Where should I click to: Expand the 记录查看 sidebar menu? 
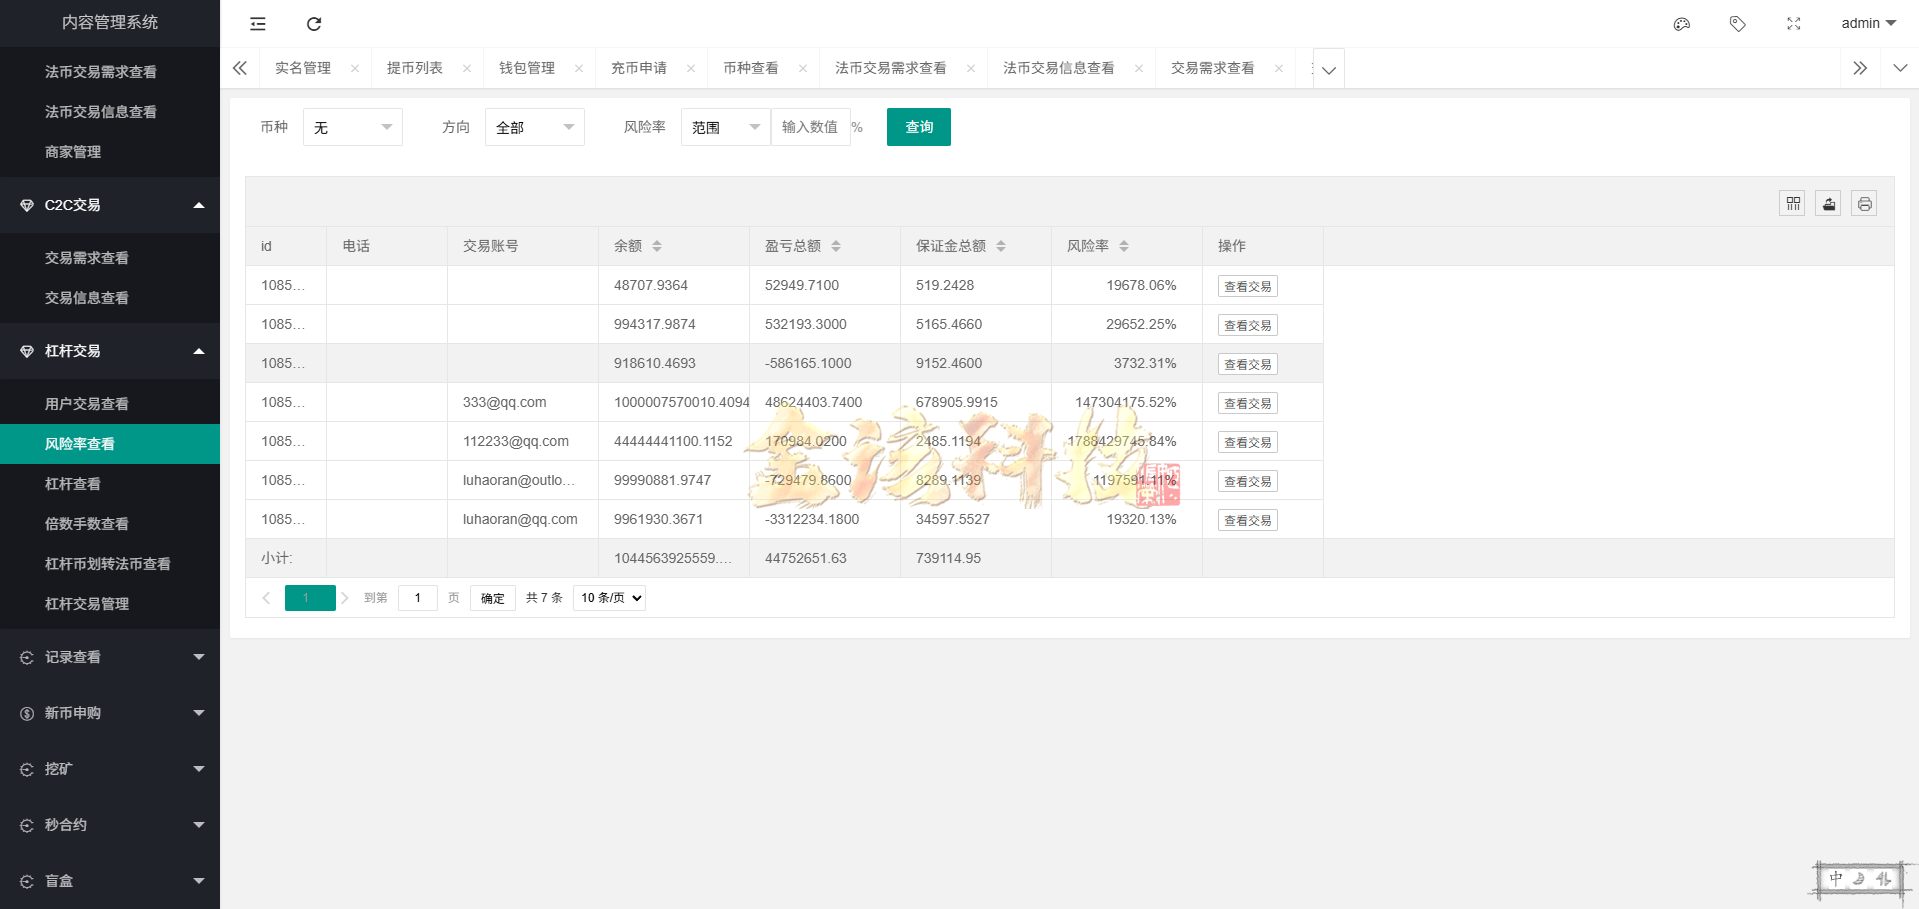[110, 657]
